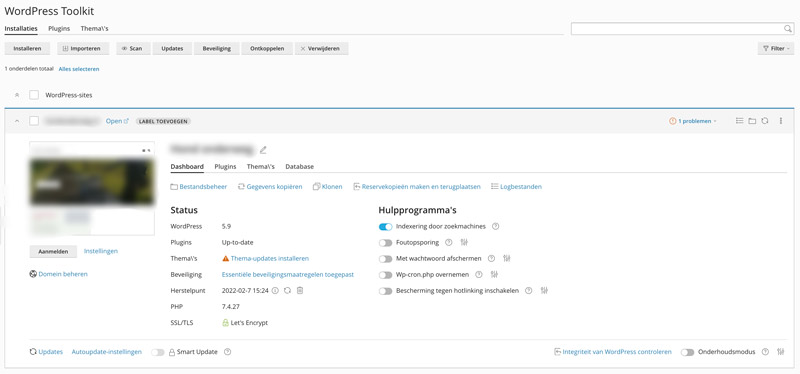Open Integriteit van WordPress controleren
This screenshot has height=374, width=800.
(x=613, y=352)
